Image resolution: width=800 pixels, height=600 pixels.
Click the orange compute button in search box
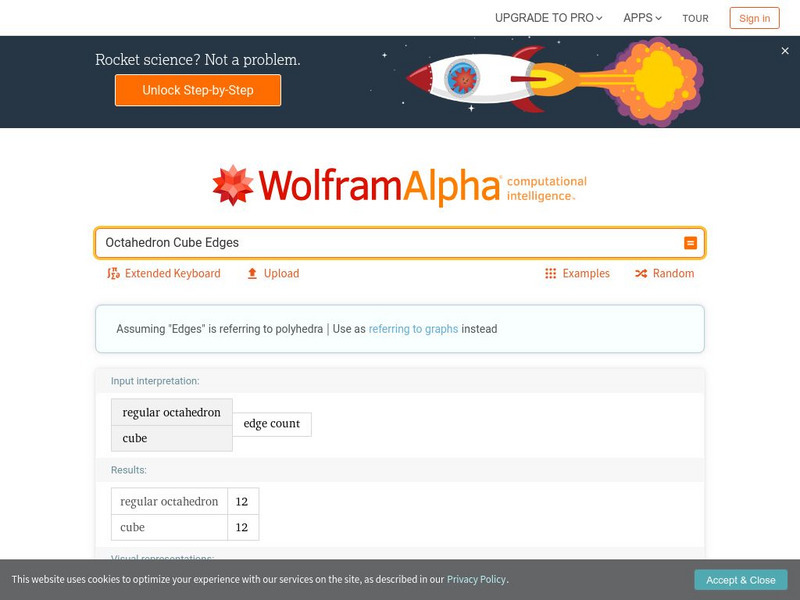[x=690, y=243]
